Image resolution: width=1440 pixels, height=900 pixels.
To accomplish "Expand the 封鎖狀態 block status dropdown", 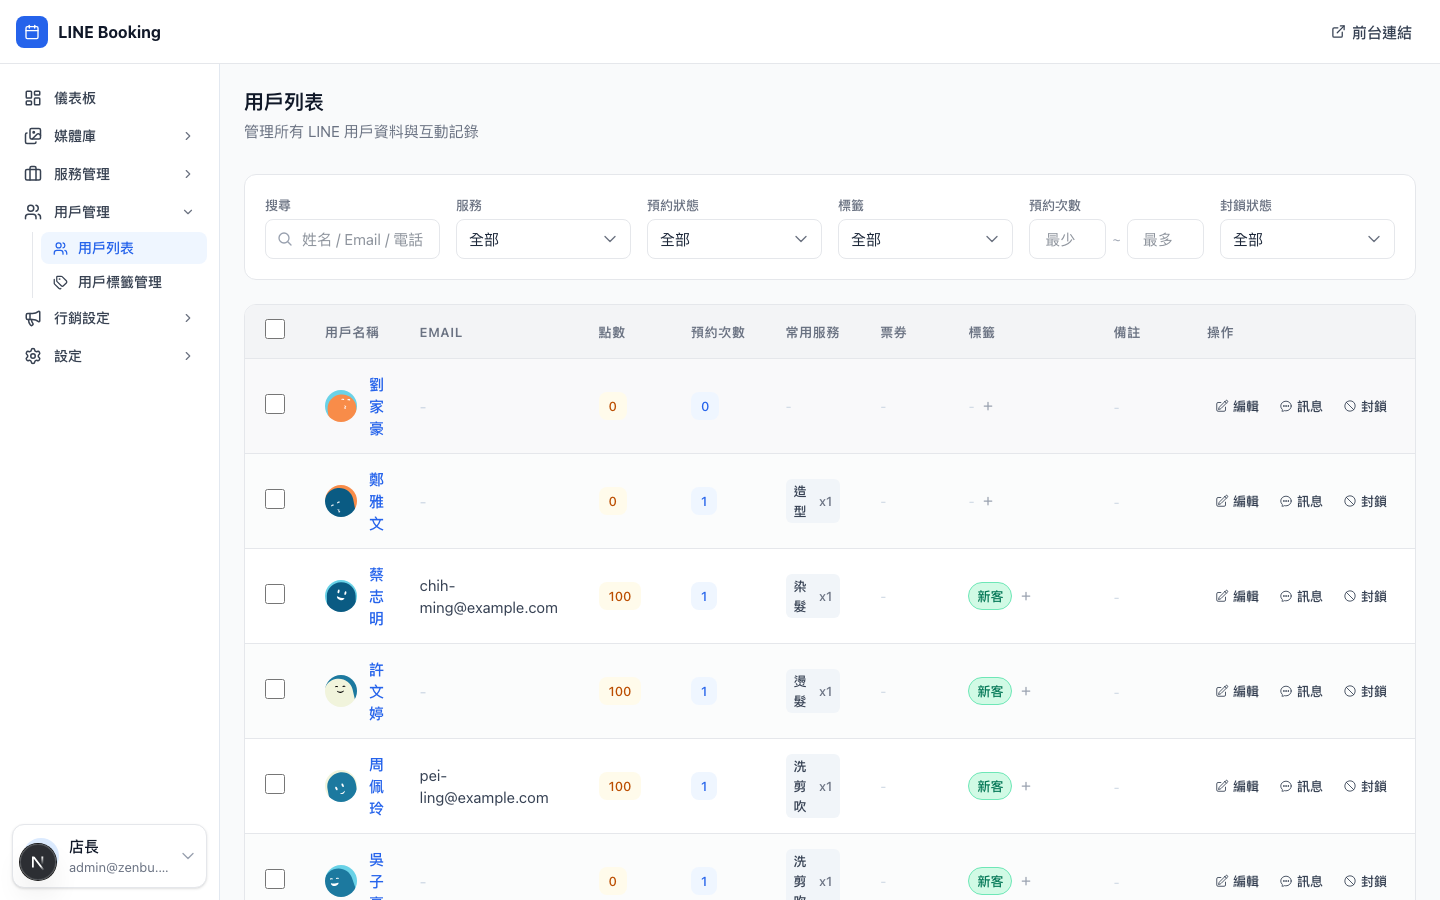I will [1307, 239].
